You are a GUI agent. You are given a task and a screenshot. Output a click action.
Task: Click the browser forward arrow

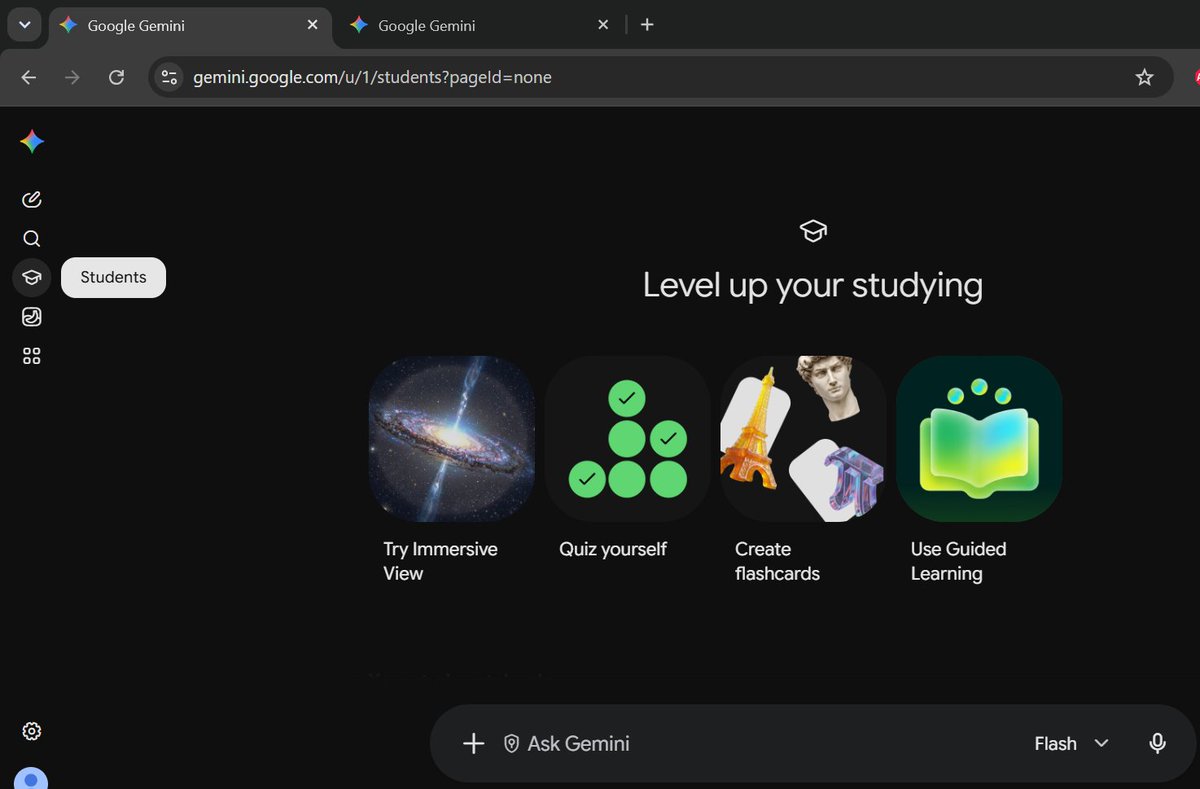point(72,77)
